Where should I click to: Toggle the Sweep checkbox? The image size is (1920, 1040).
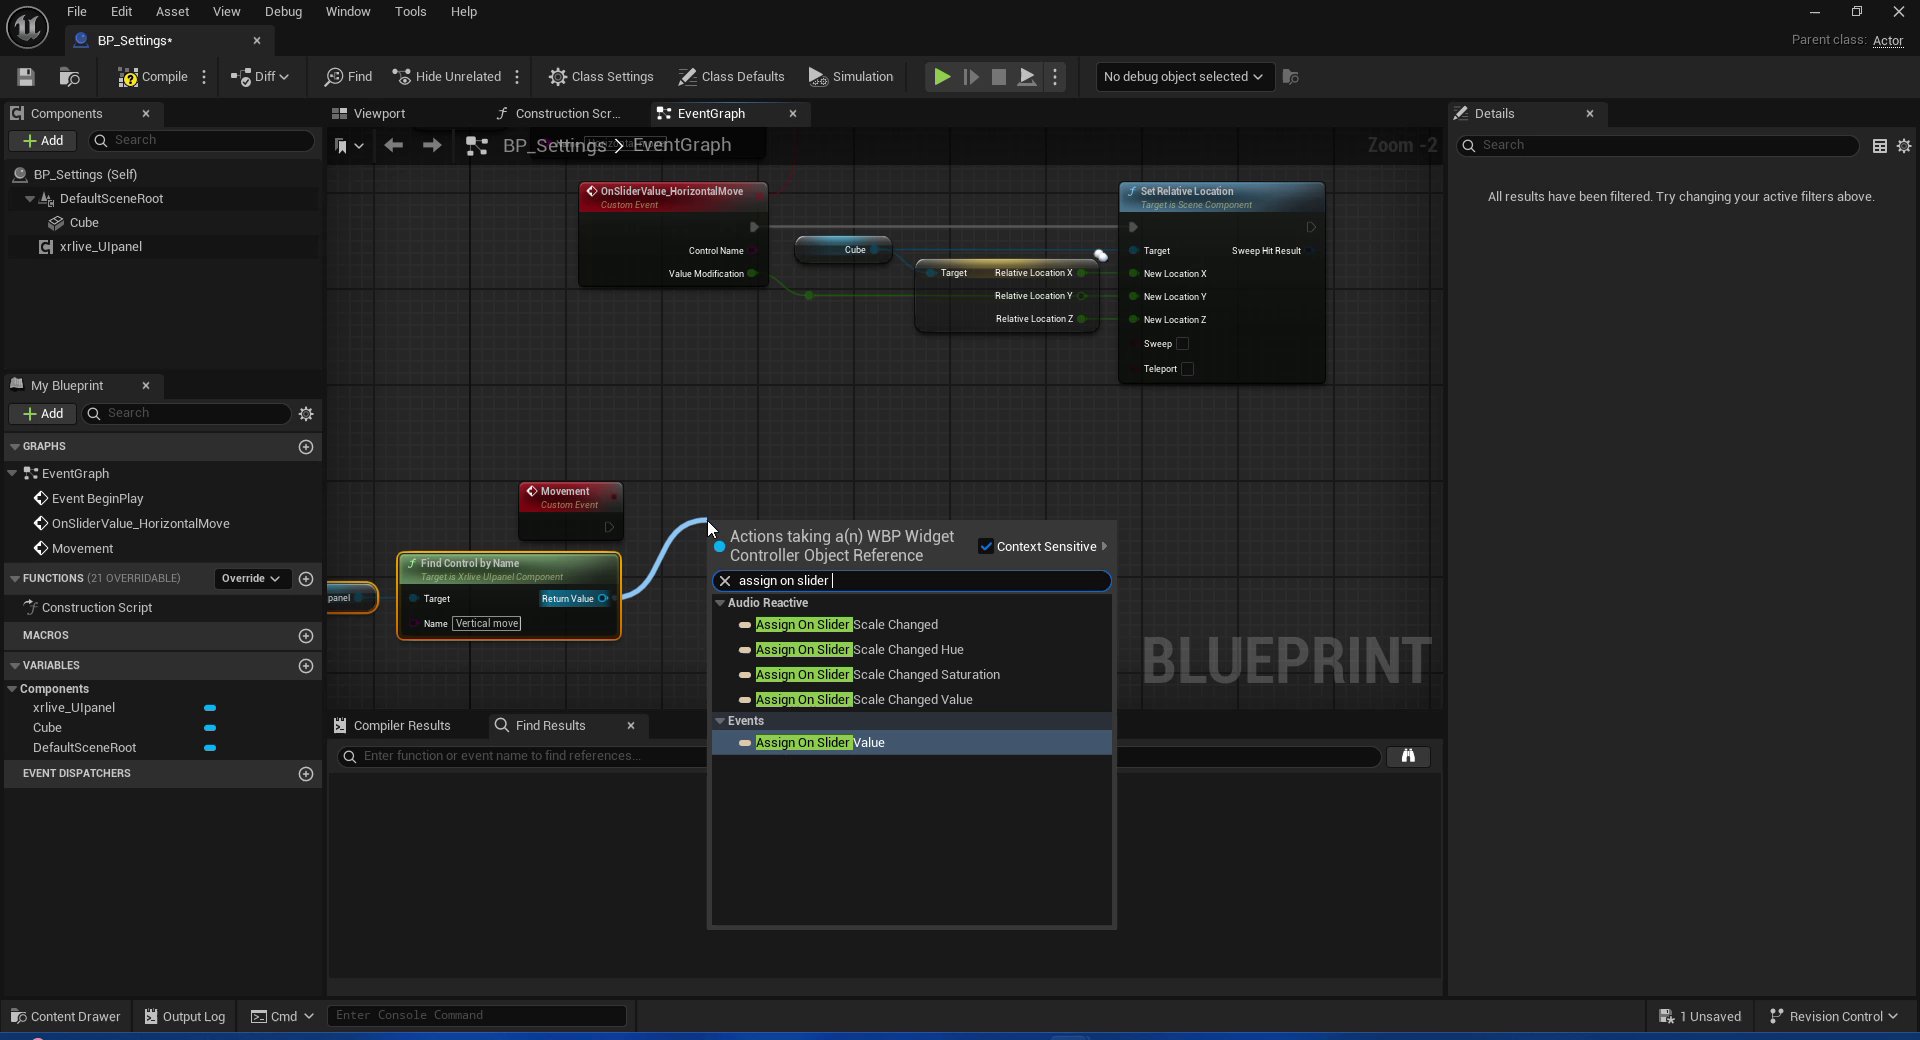point(1182,344)
